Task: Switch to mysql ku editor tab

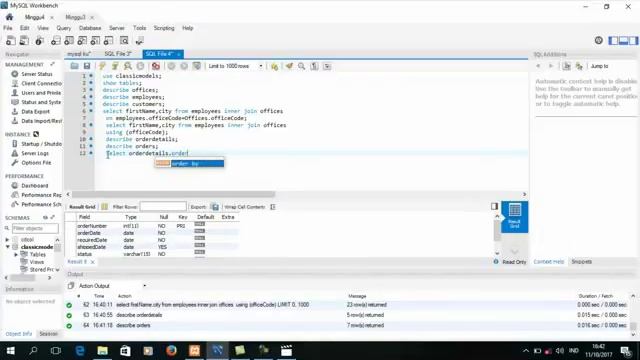Action: pos(79,54)
